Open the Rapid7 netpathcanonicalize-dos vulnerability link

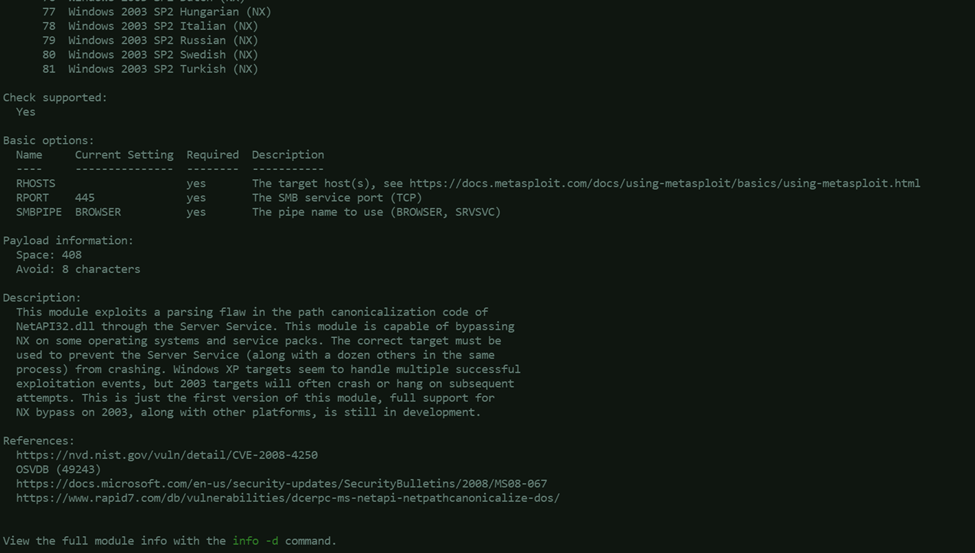click(x=287, y=498)
